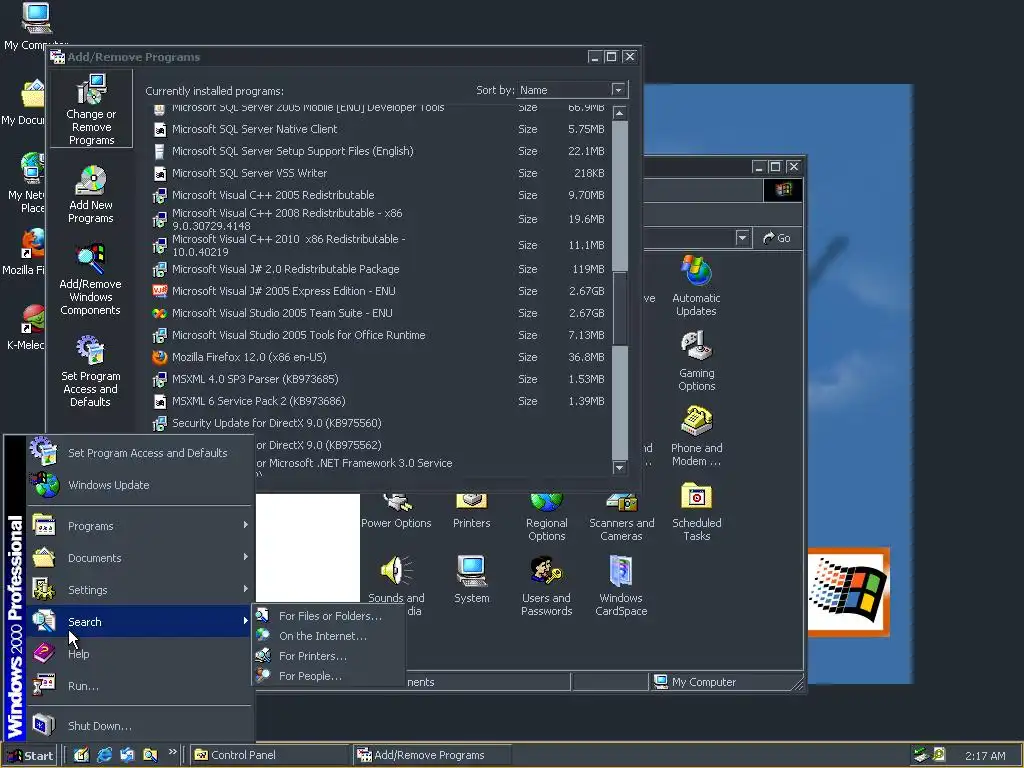Choose Search For People
The image size is (1024, 768).
328,676
